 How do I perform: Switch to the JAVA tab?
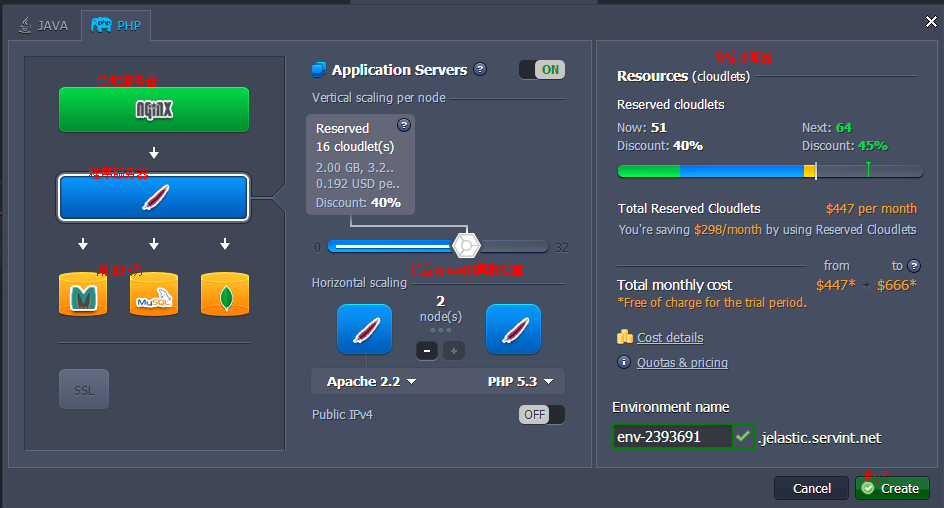46,25
